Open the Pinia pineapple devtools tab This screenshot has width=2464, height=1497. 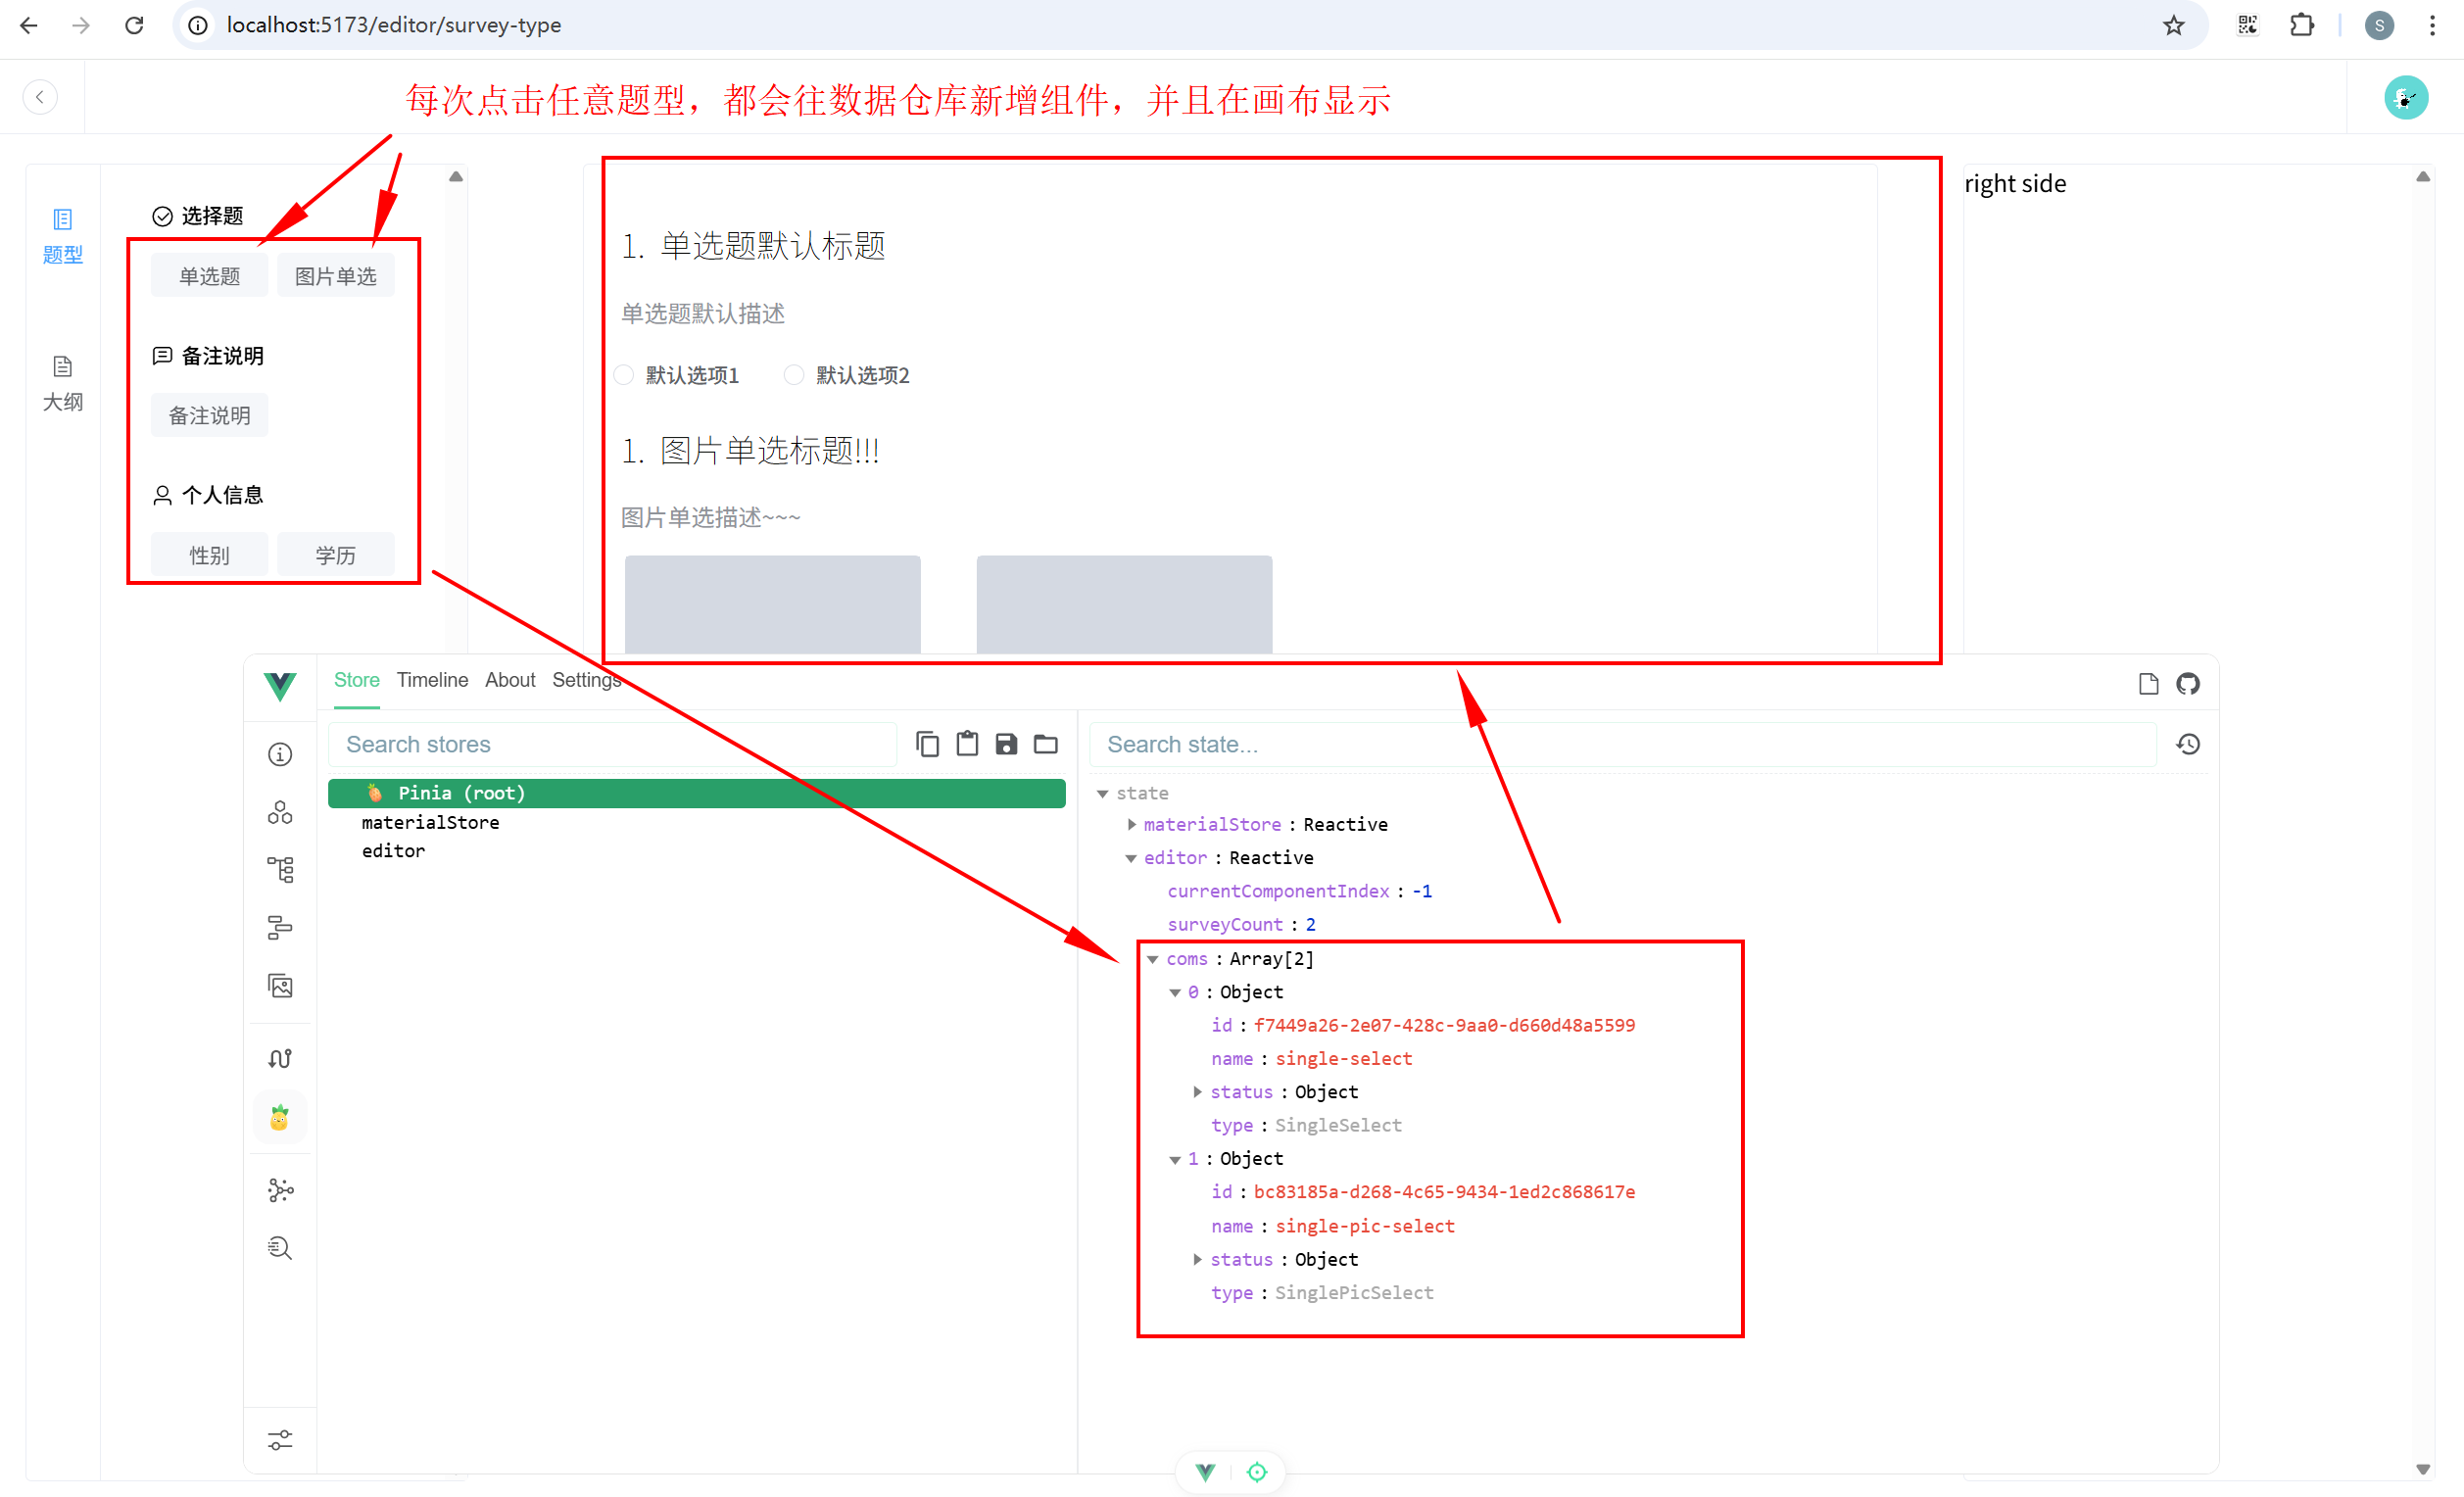coord(280,1117)
